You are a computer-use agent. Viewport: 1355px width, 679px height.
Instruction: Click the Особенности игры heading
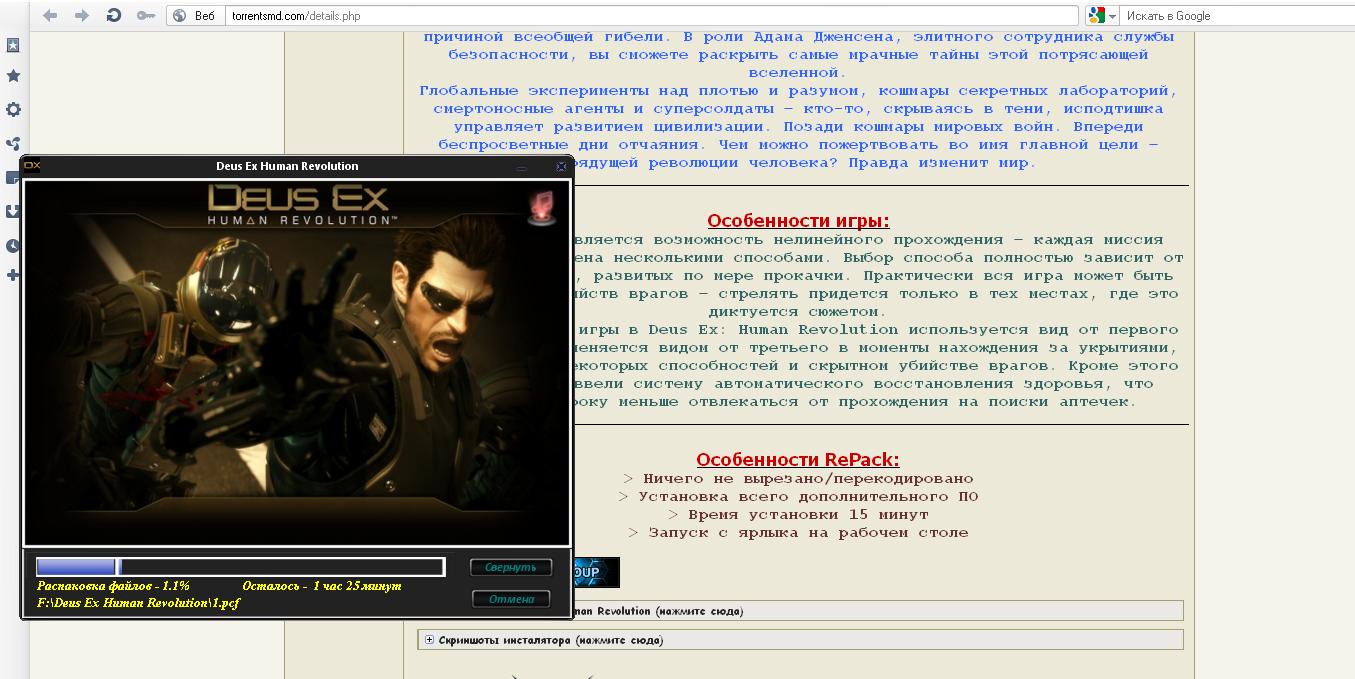pos(798,221)
